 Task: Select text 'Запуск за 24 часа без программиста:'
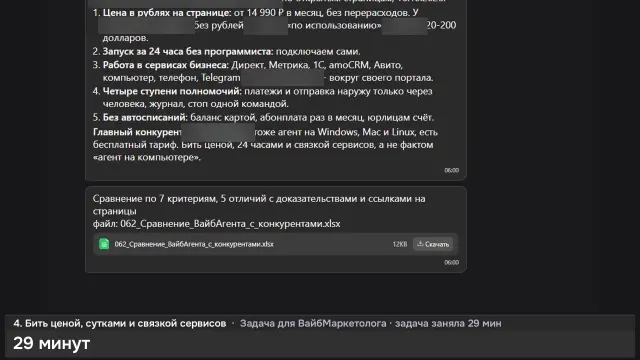coord(188,51)
